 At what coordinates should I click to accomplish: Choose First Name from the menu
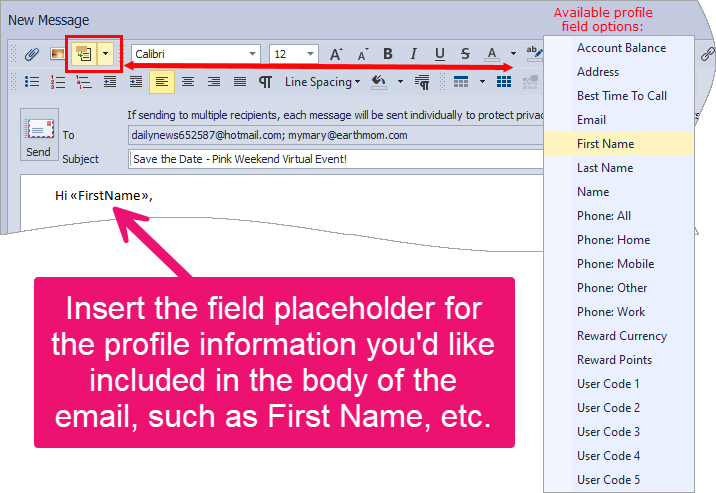619,144
